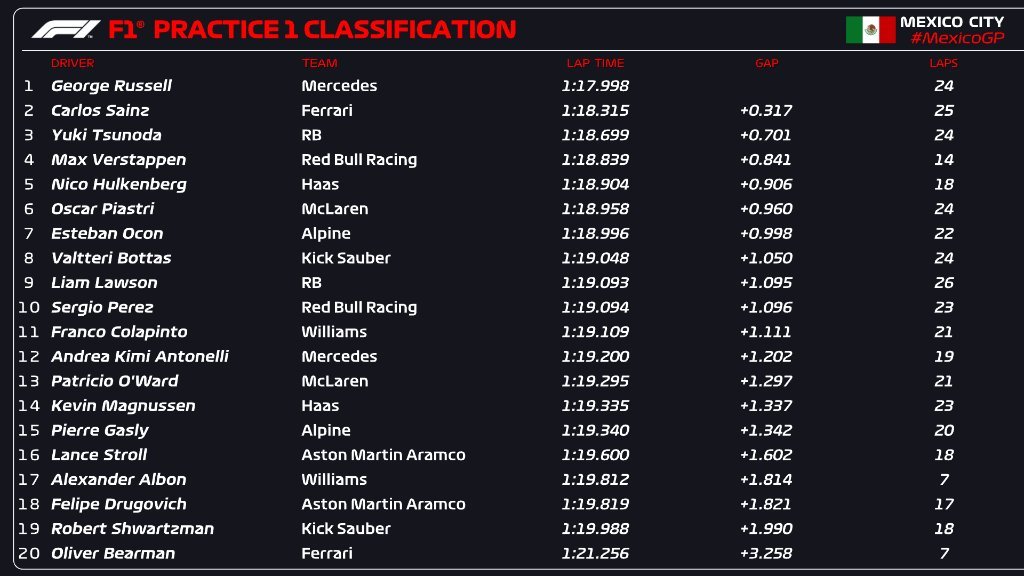Click the Mexico City location label

[x=951, y=21]
